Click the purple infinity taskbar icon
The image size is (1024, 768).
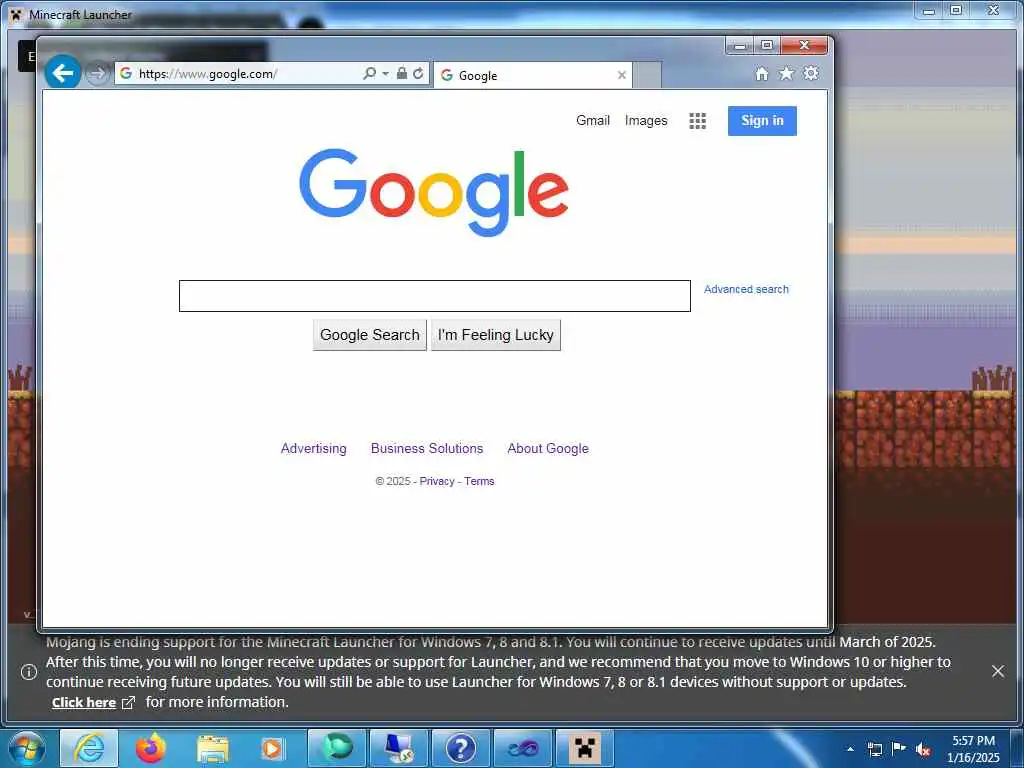523,748
